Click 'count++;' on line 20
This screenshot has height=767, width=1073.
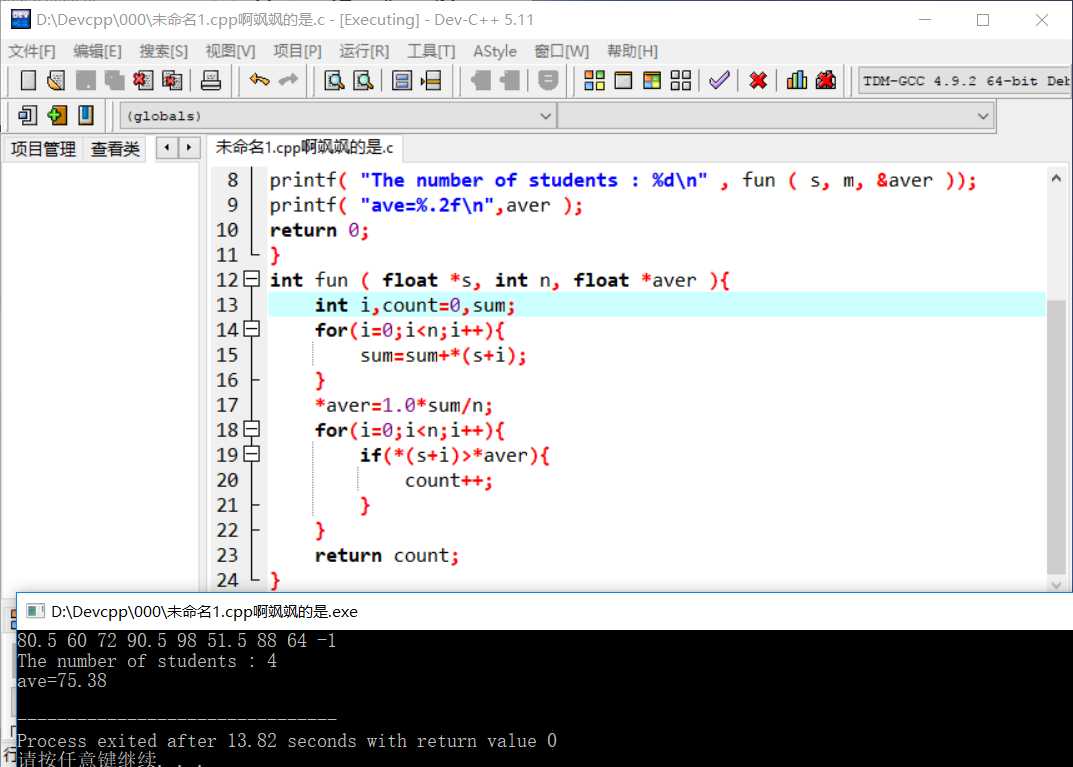tap(448, 480)
